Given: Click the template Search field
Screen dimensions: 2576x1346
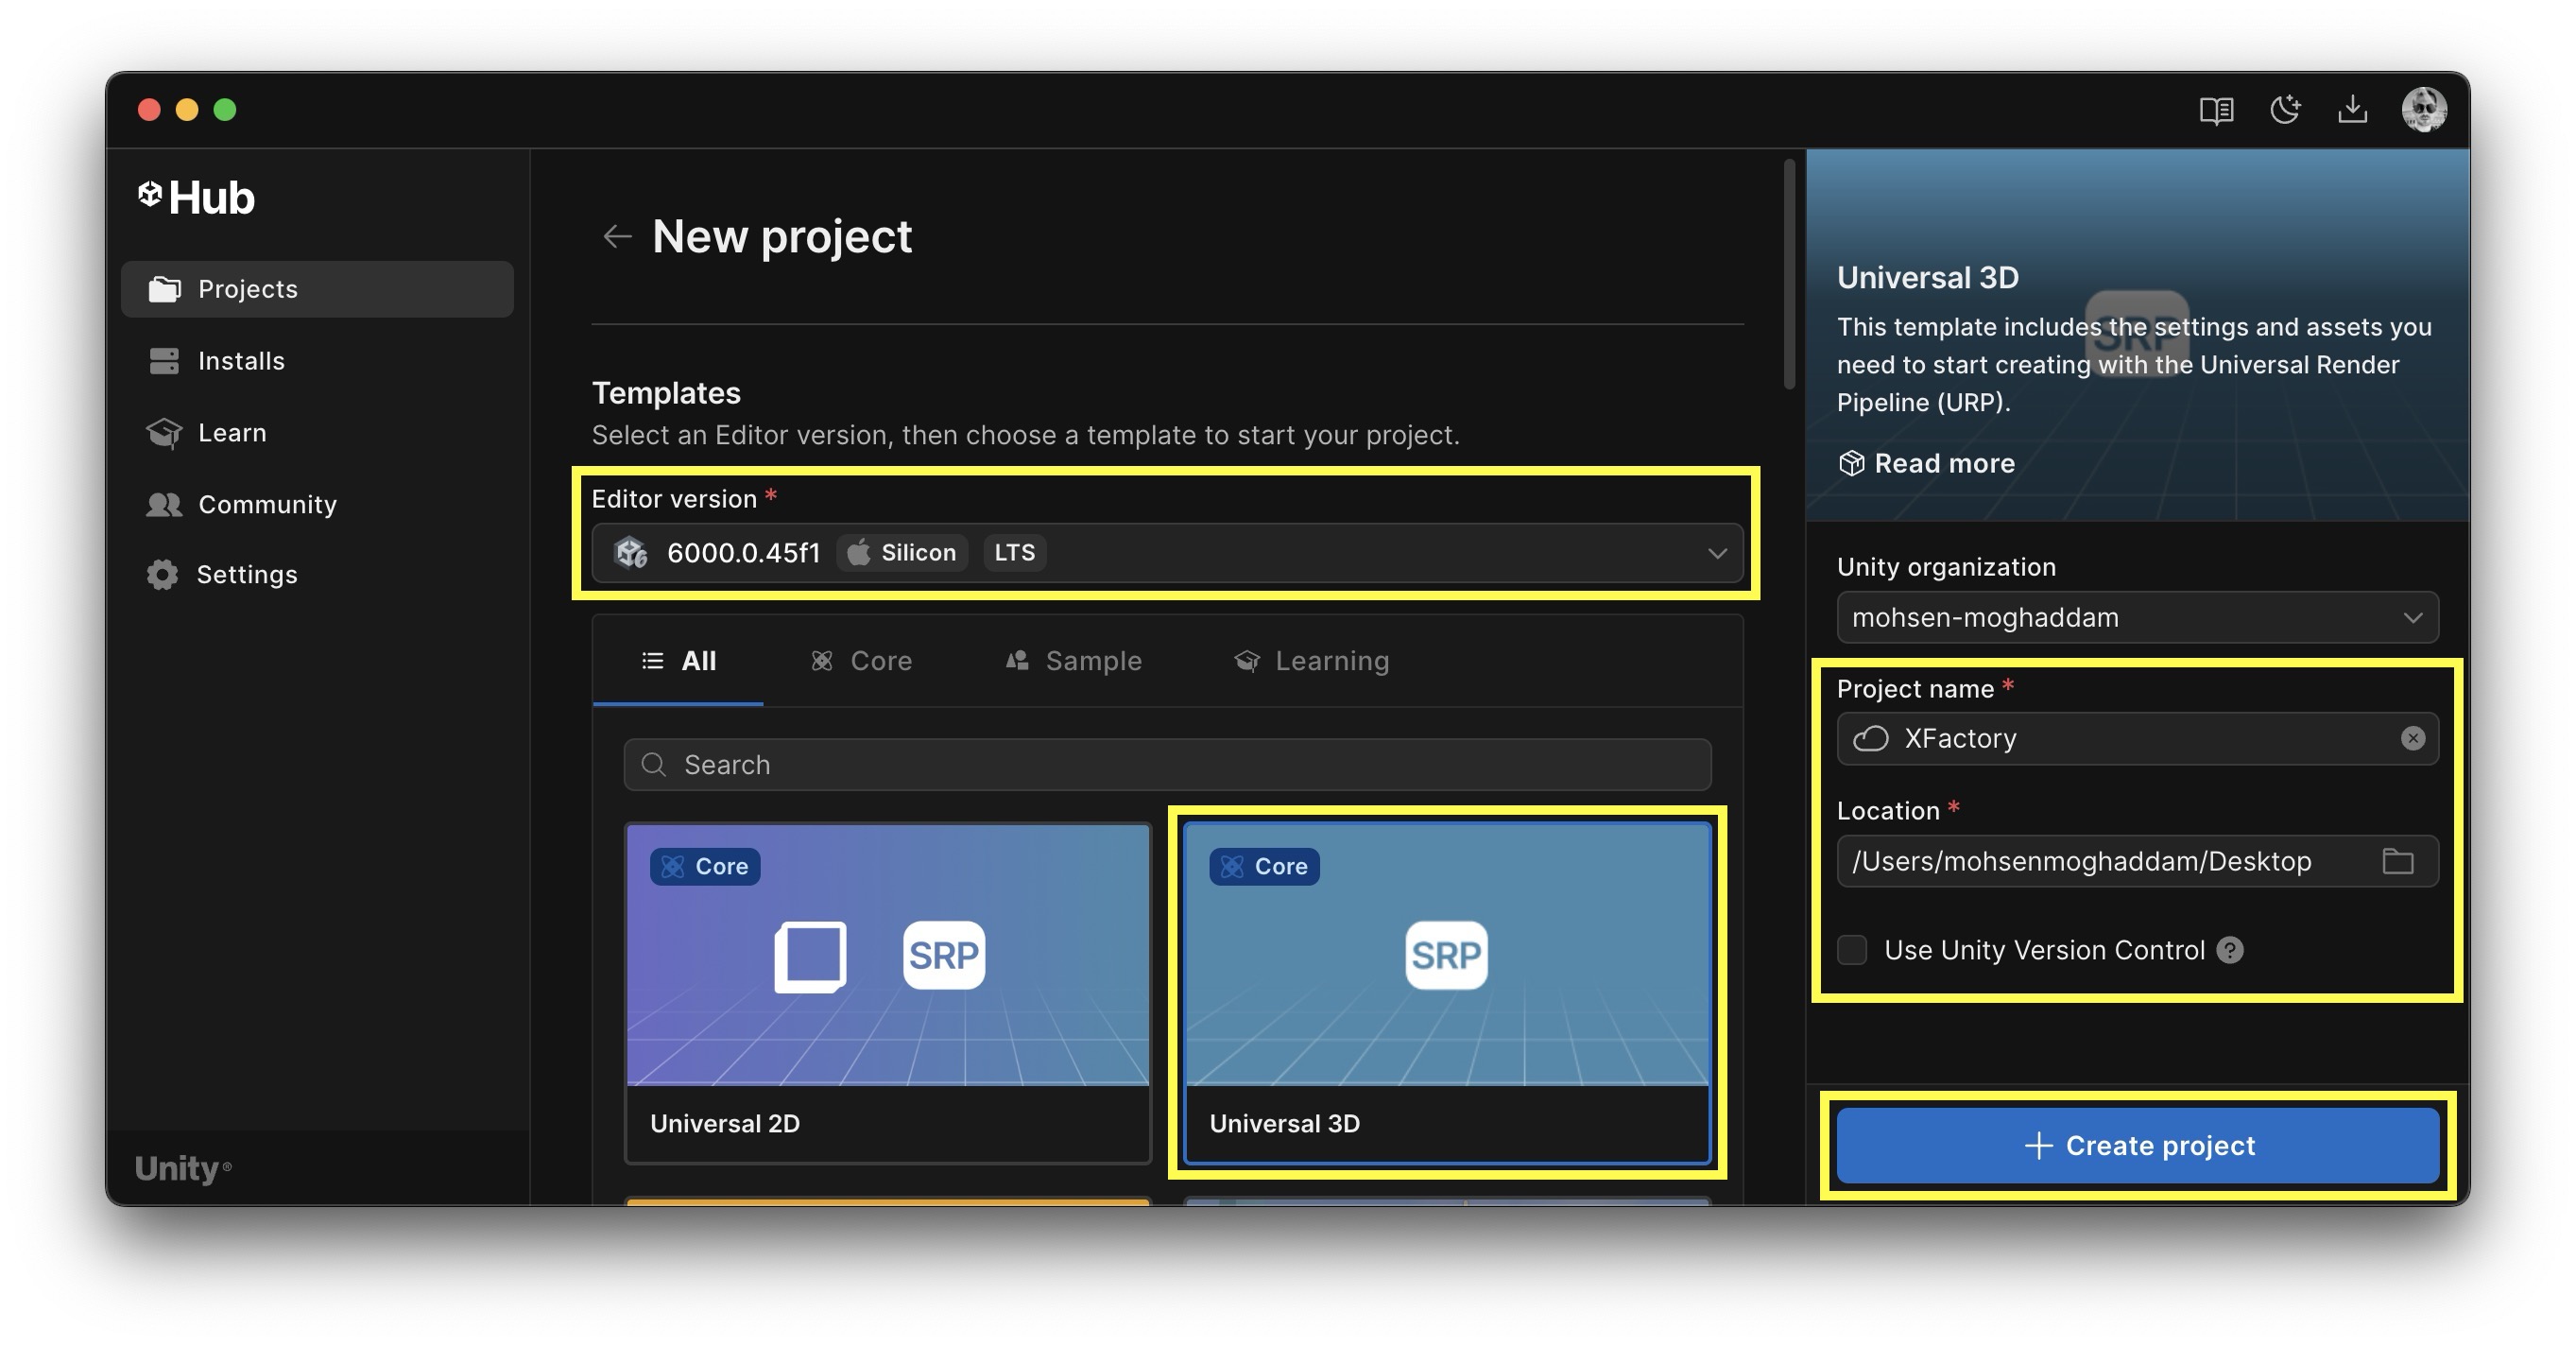Looking at the screenshot, I should point(1167,765).
